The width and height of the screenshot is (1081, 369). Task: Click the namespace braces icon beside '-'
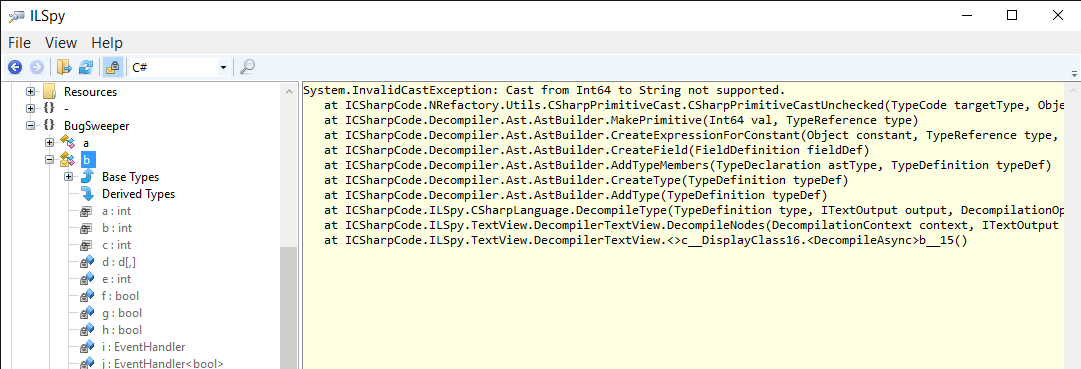[x=48, y=109]
